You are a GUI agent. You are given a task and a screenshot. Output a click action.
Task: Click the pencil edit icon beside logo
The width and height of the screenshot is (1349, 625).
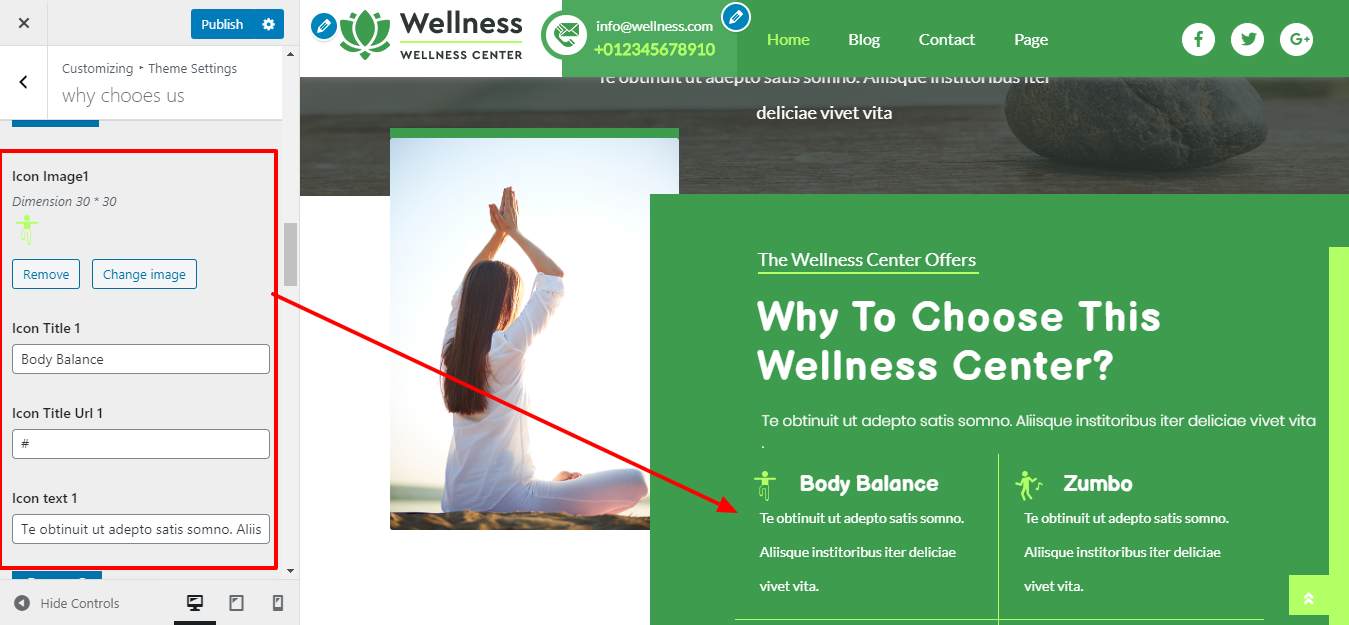pos(324,26)
